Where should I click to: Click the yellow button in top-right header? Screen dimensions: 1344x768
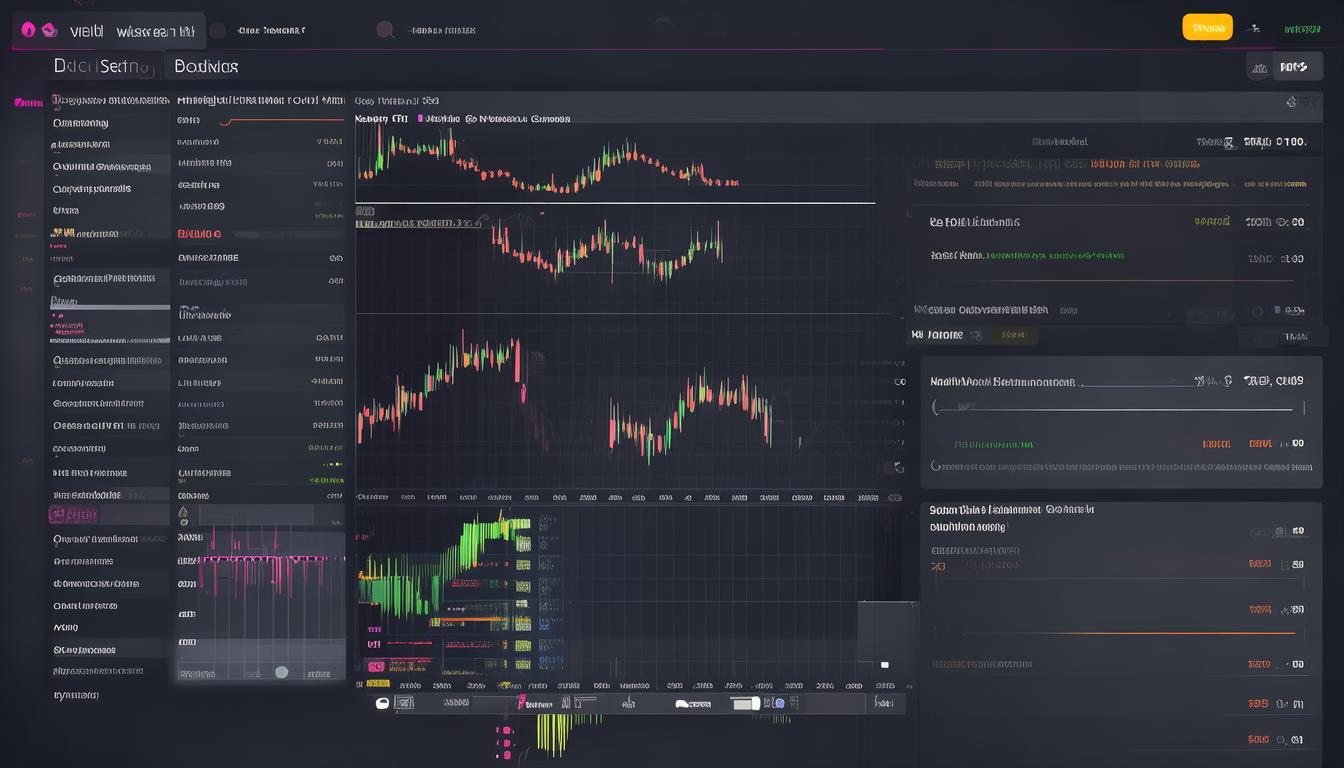point(1207,28)
